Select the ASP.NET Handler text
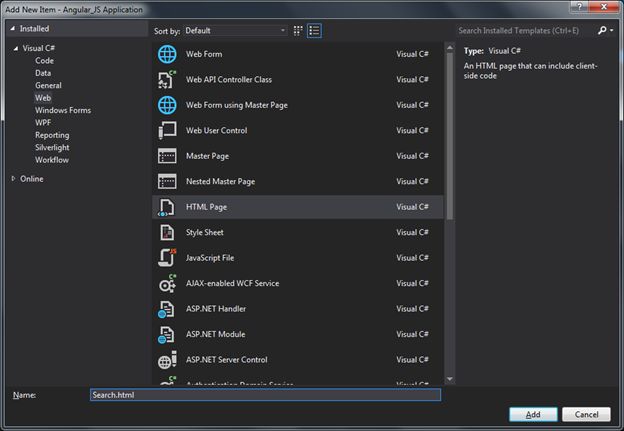 [216, 309]
